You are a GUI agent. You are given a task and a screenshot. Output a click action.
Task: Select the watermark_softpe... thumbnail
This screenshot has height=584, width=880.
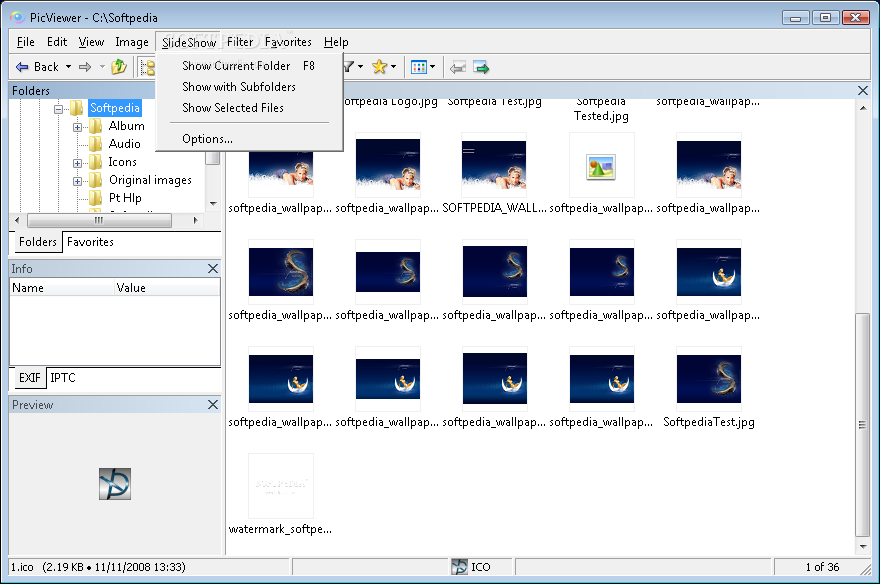(x=281, y=486)
